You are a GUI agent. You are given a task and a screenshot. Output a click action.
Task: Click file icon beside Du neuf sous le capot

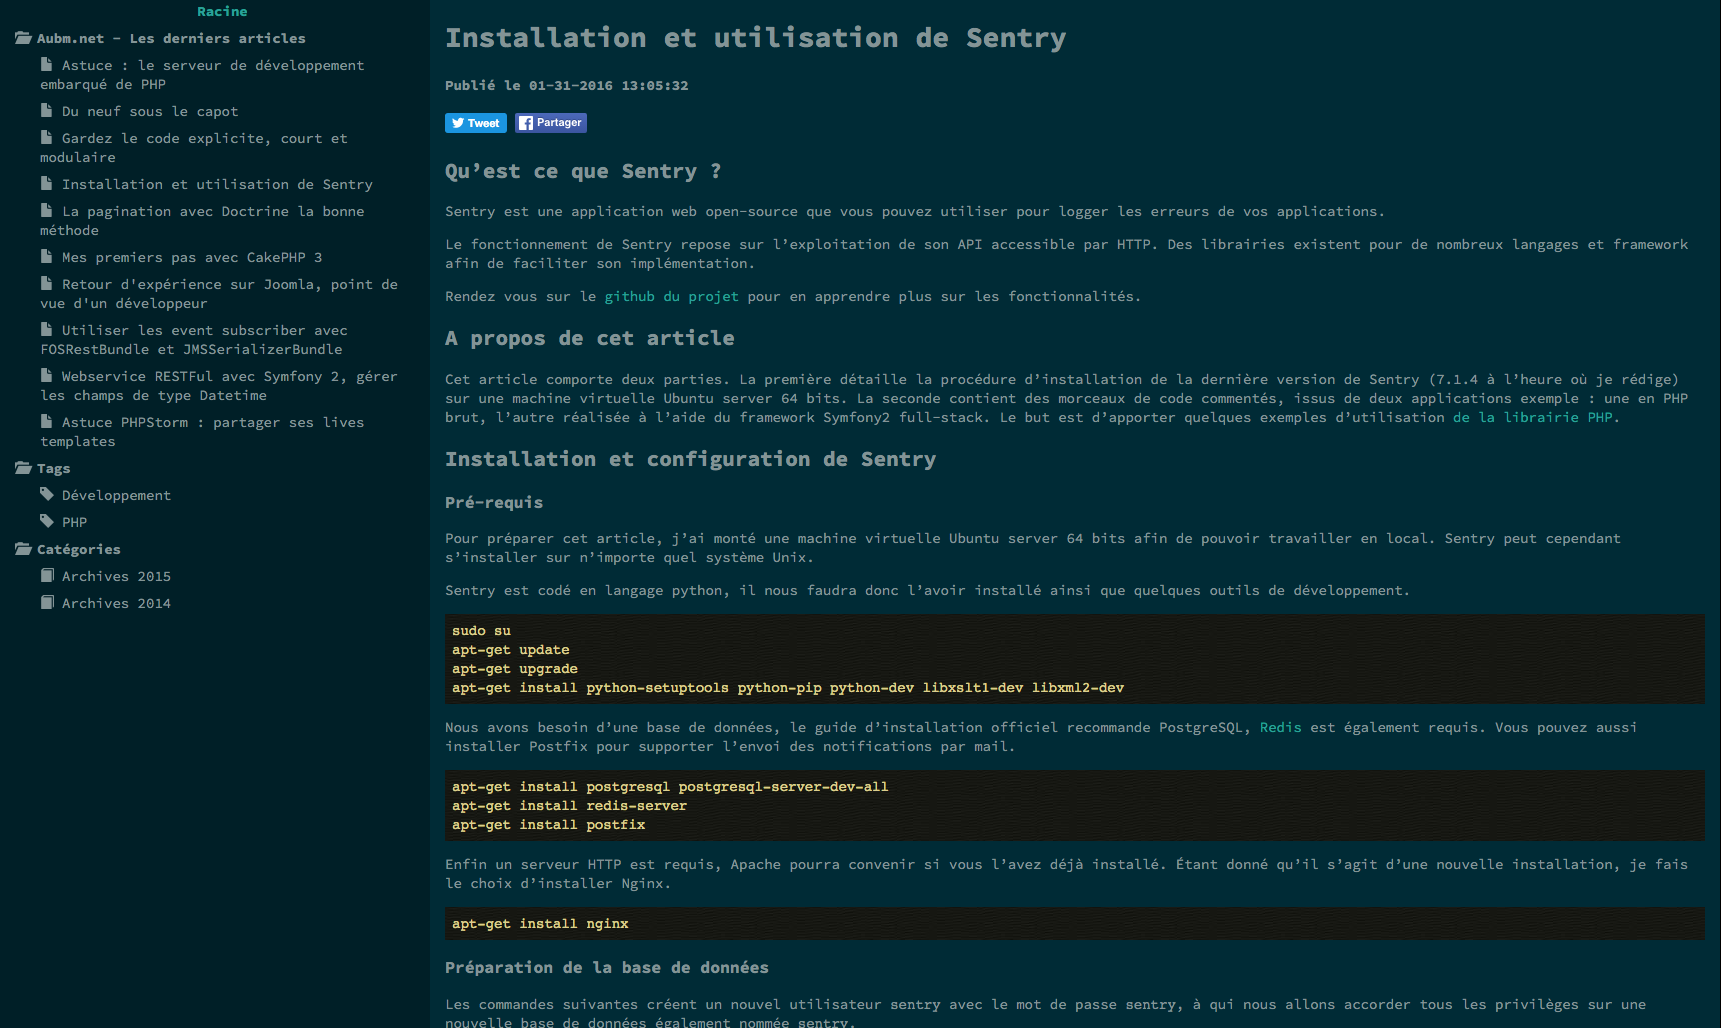pyautogui.click(x=46, y=111)
